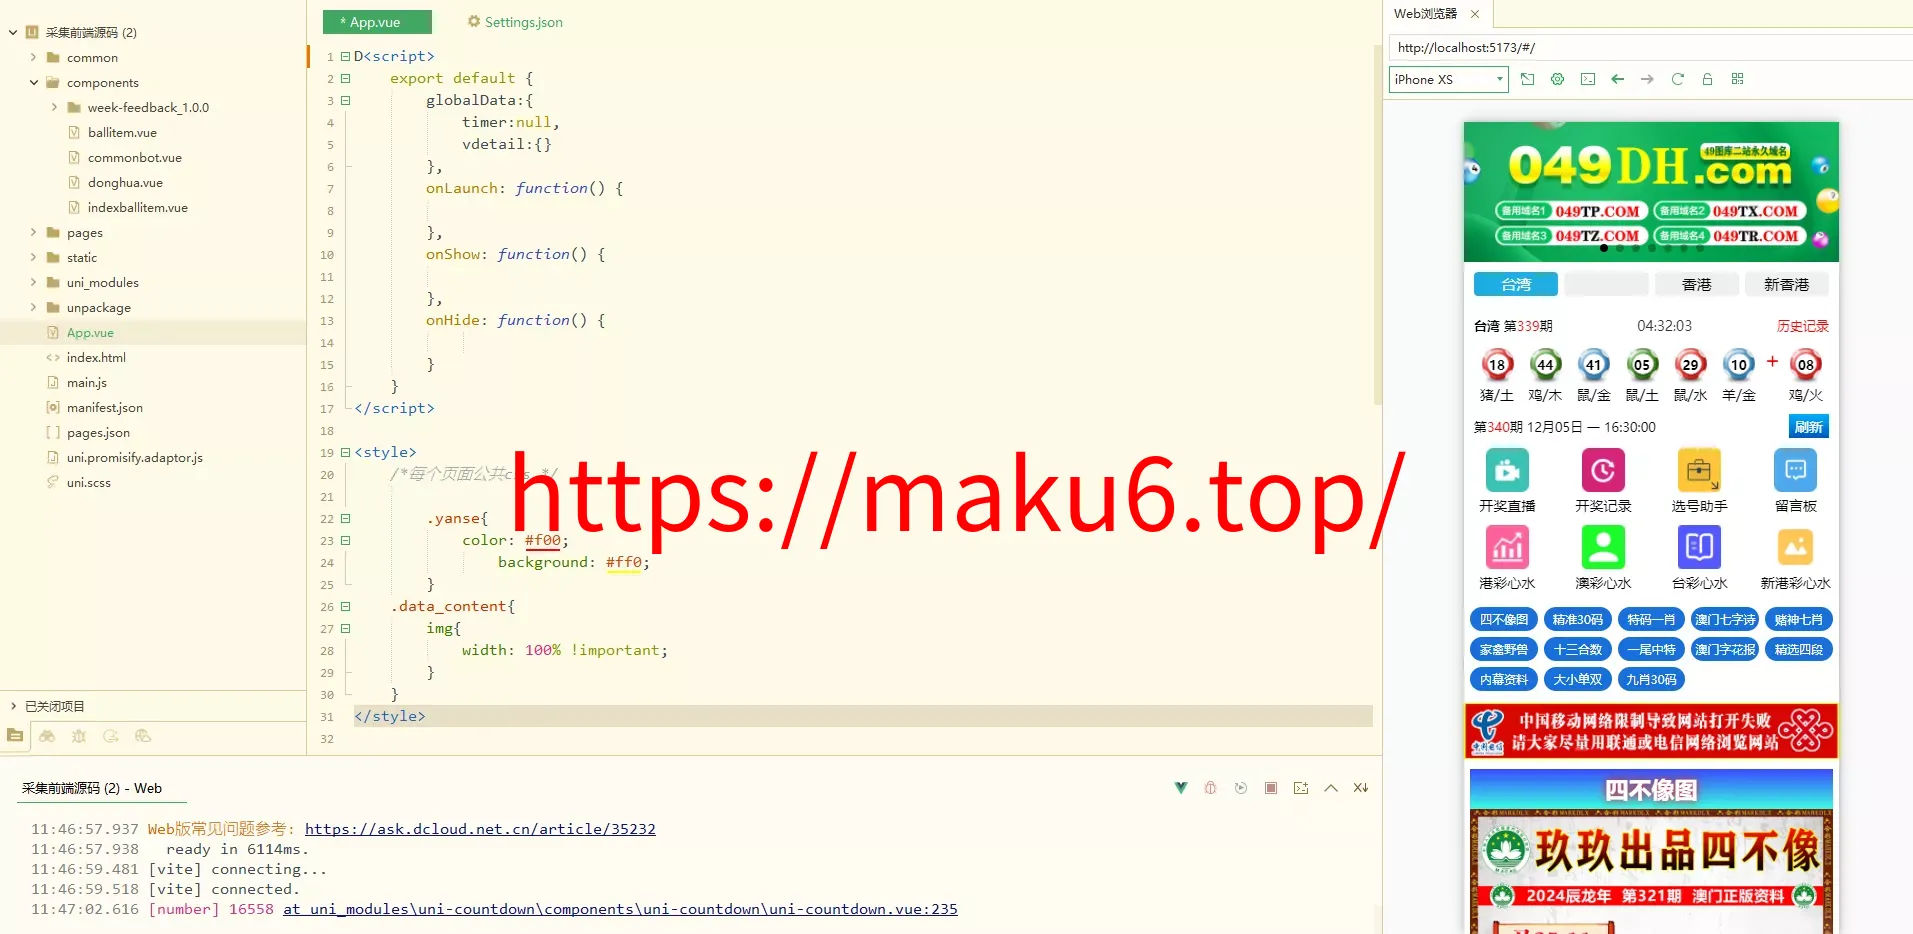Open 历史记录 link in phone preview
The width and height of the screenshot is (1913, 934).
(x=1803, y=326)
